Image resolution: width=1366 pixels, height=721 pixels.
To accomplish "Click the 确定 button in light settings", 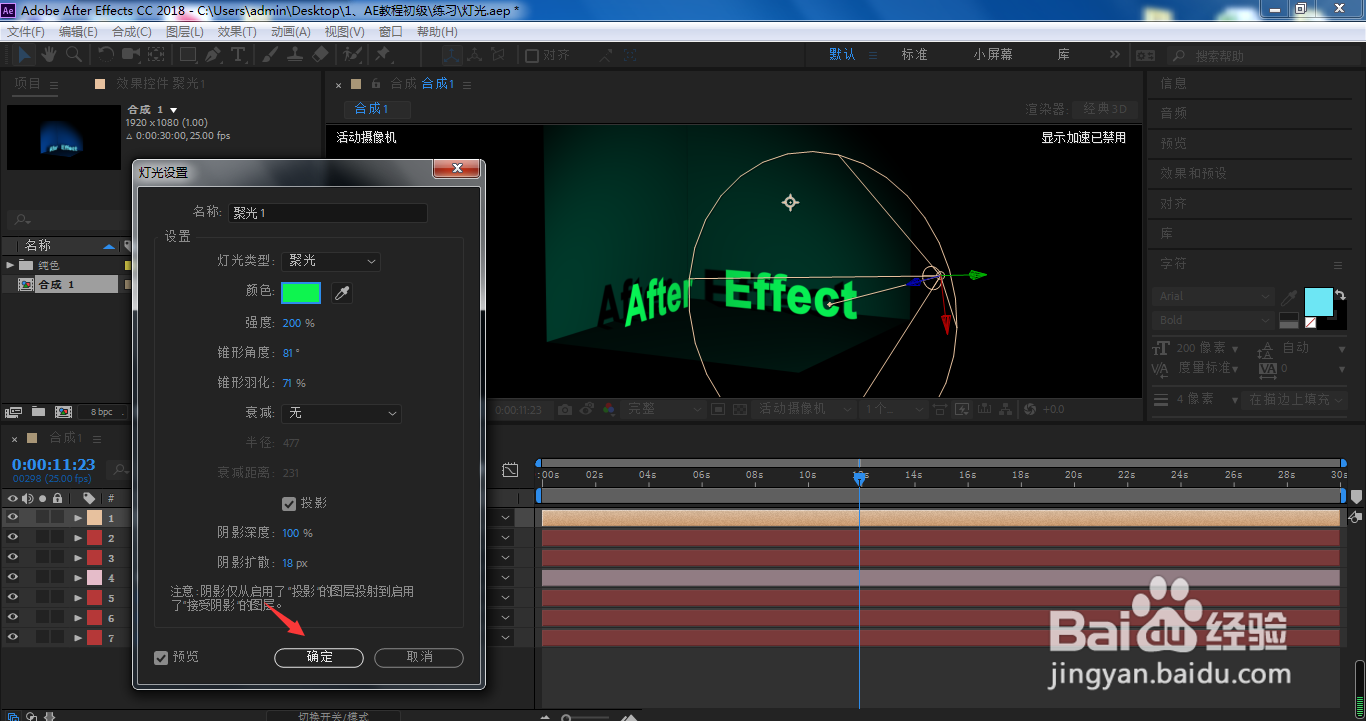I will click(319, 657).
